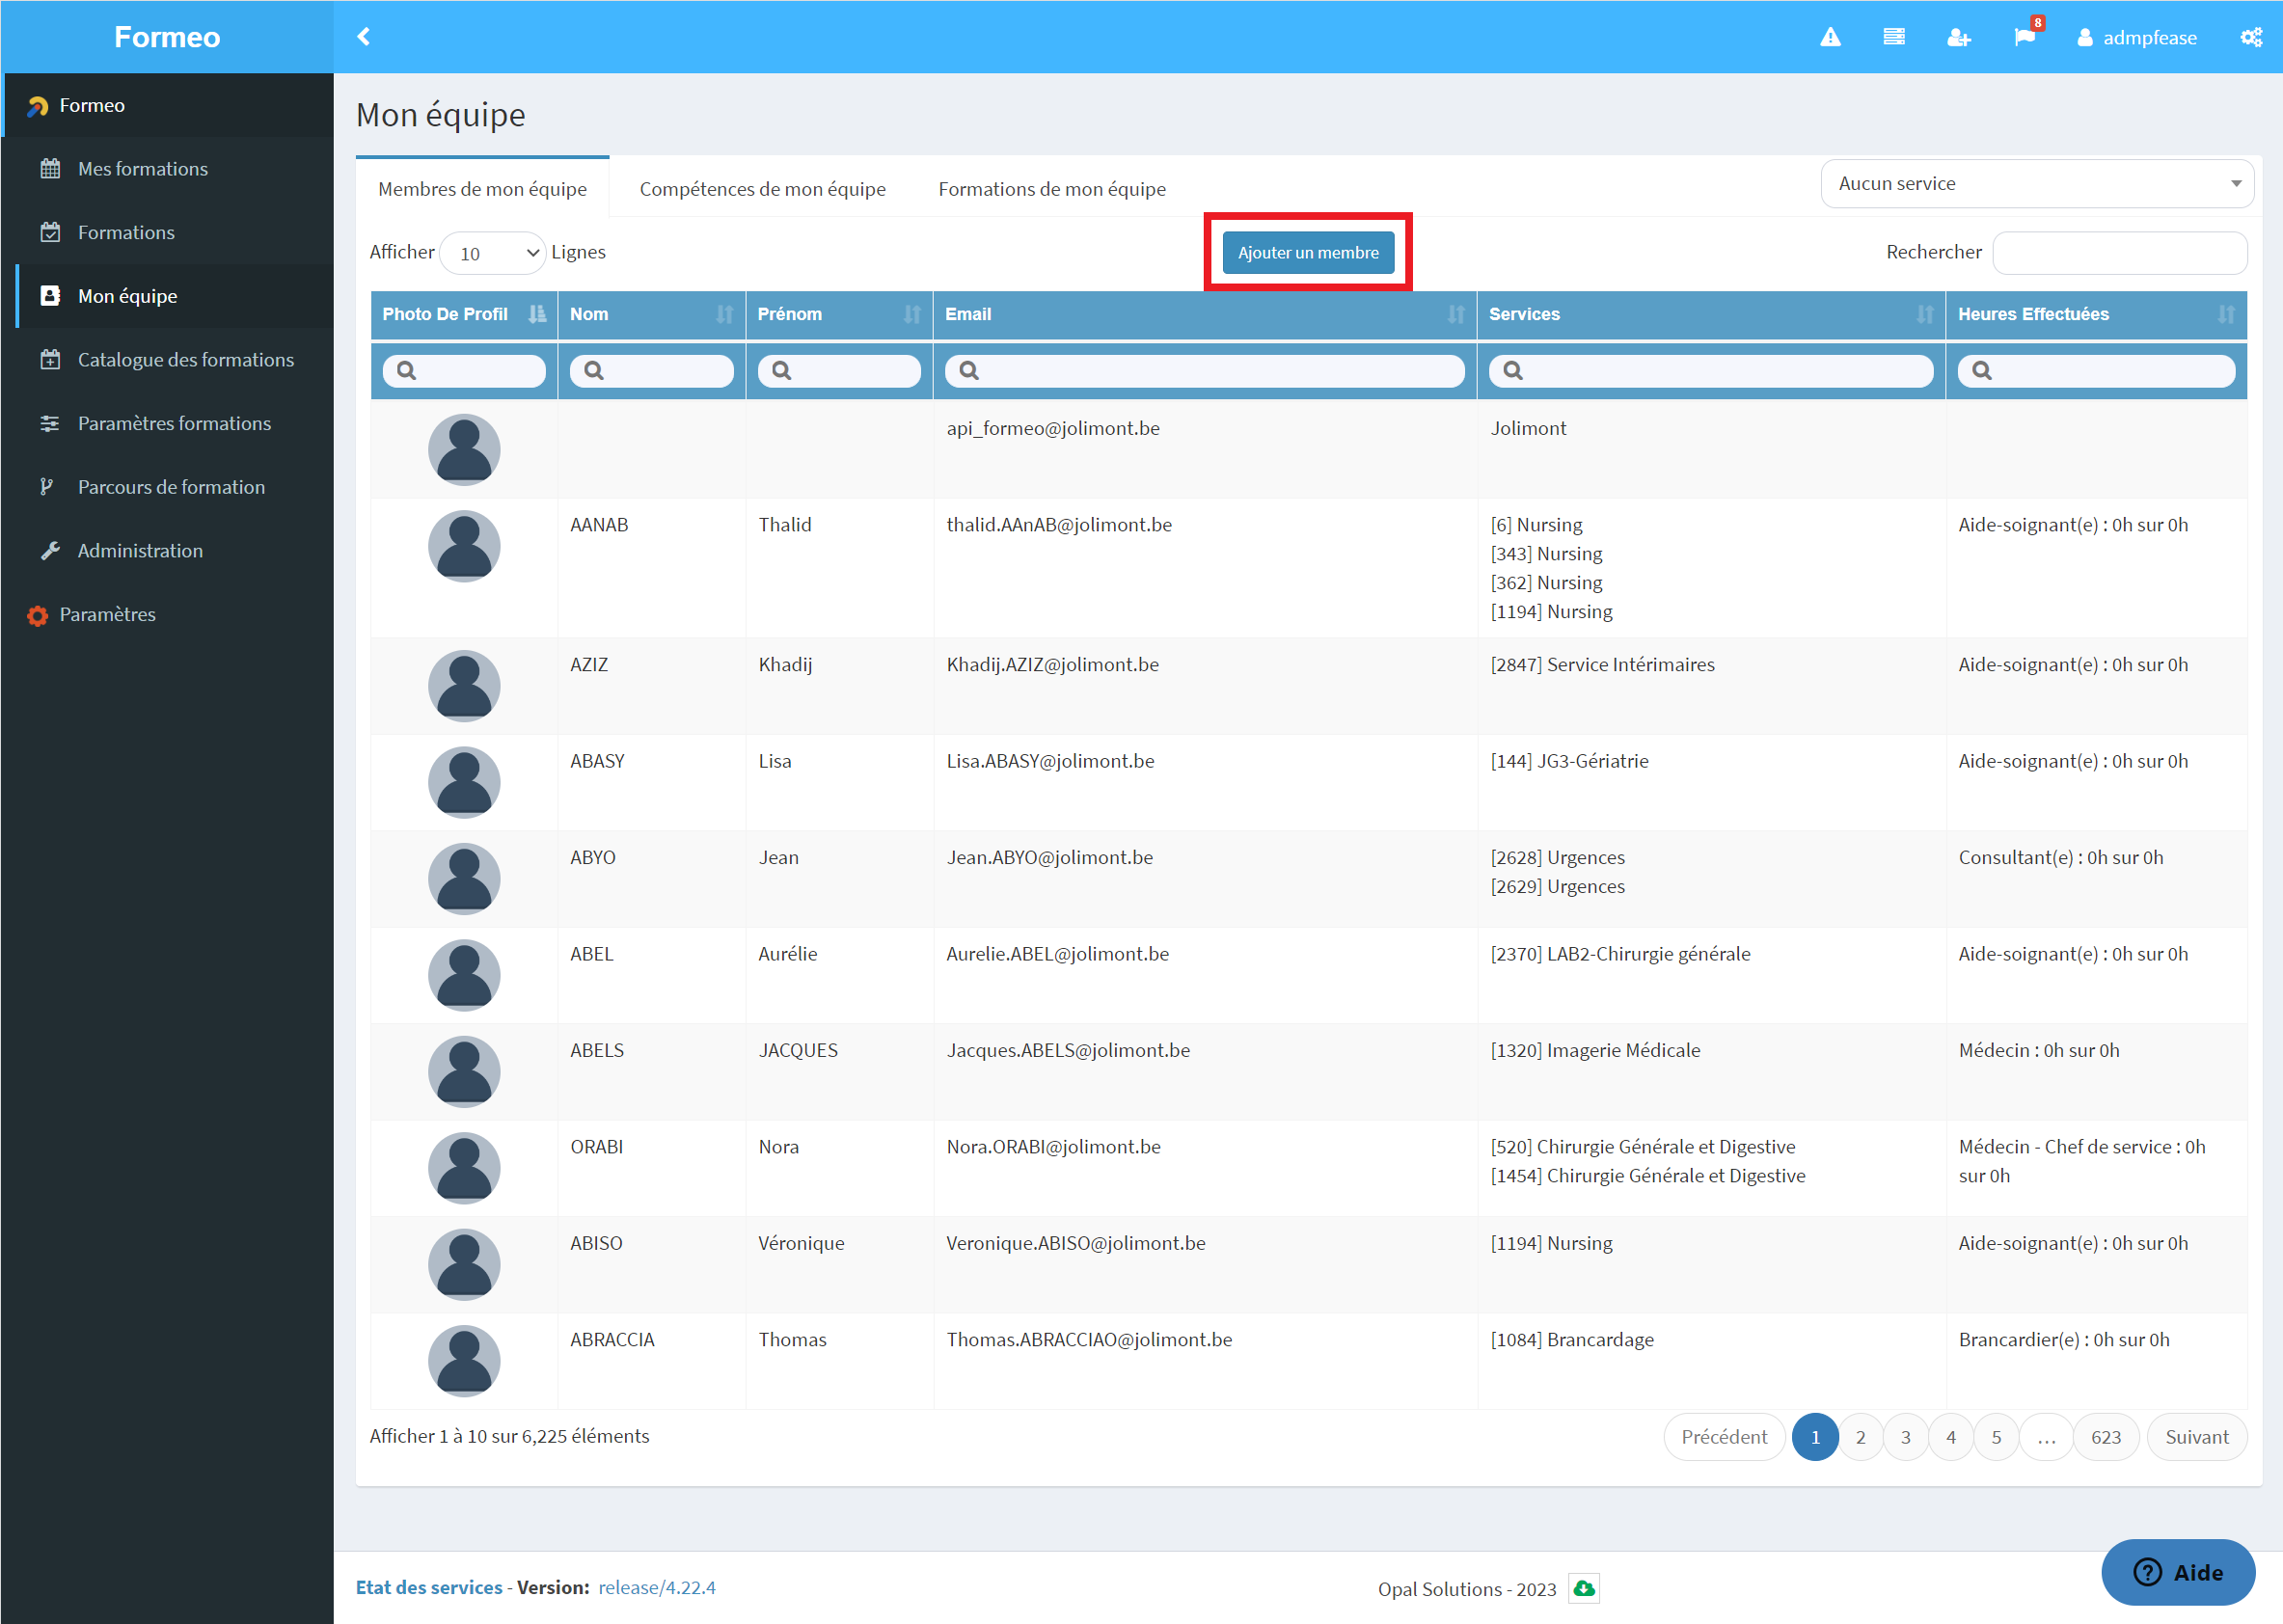2283x1624 pixels.
Task: Select Mon équipe in sidebar
Action: click(167, 296)
